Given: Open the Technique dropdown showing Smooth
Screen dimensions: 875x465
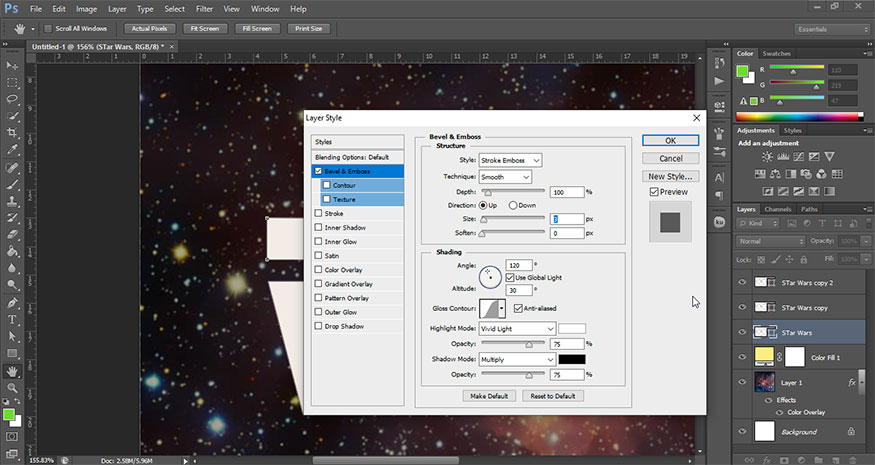Looking at the screenshot, I should pos(505,177).
